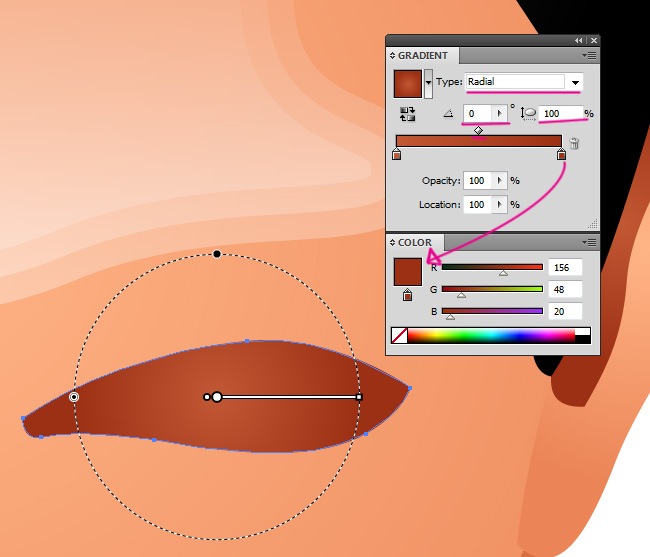Select the right gradient color stop
This screenshot has height=557, width=650.
point(561,155)
